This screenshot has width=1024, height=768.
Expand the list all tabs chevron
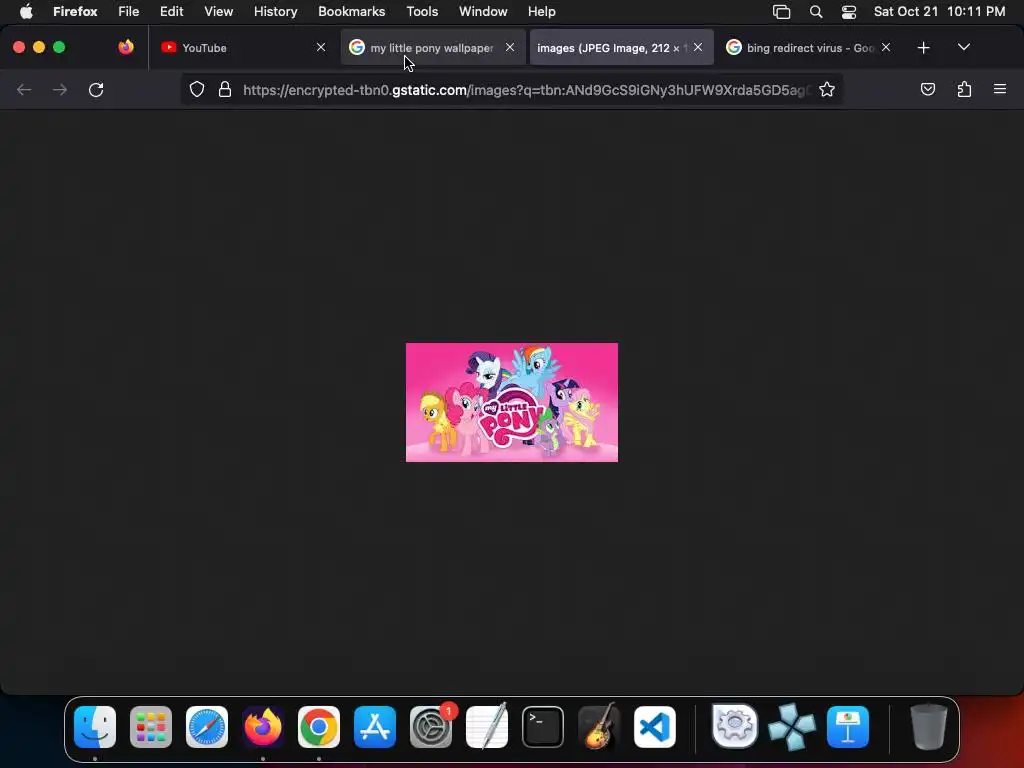[x=964, y=47]
